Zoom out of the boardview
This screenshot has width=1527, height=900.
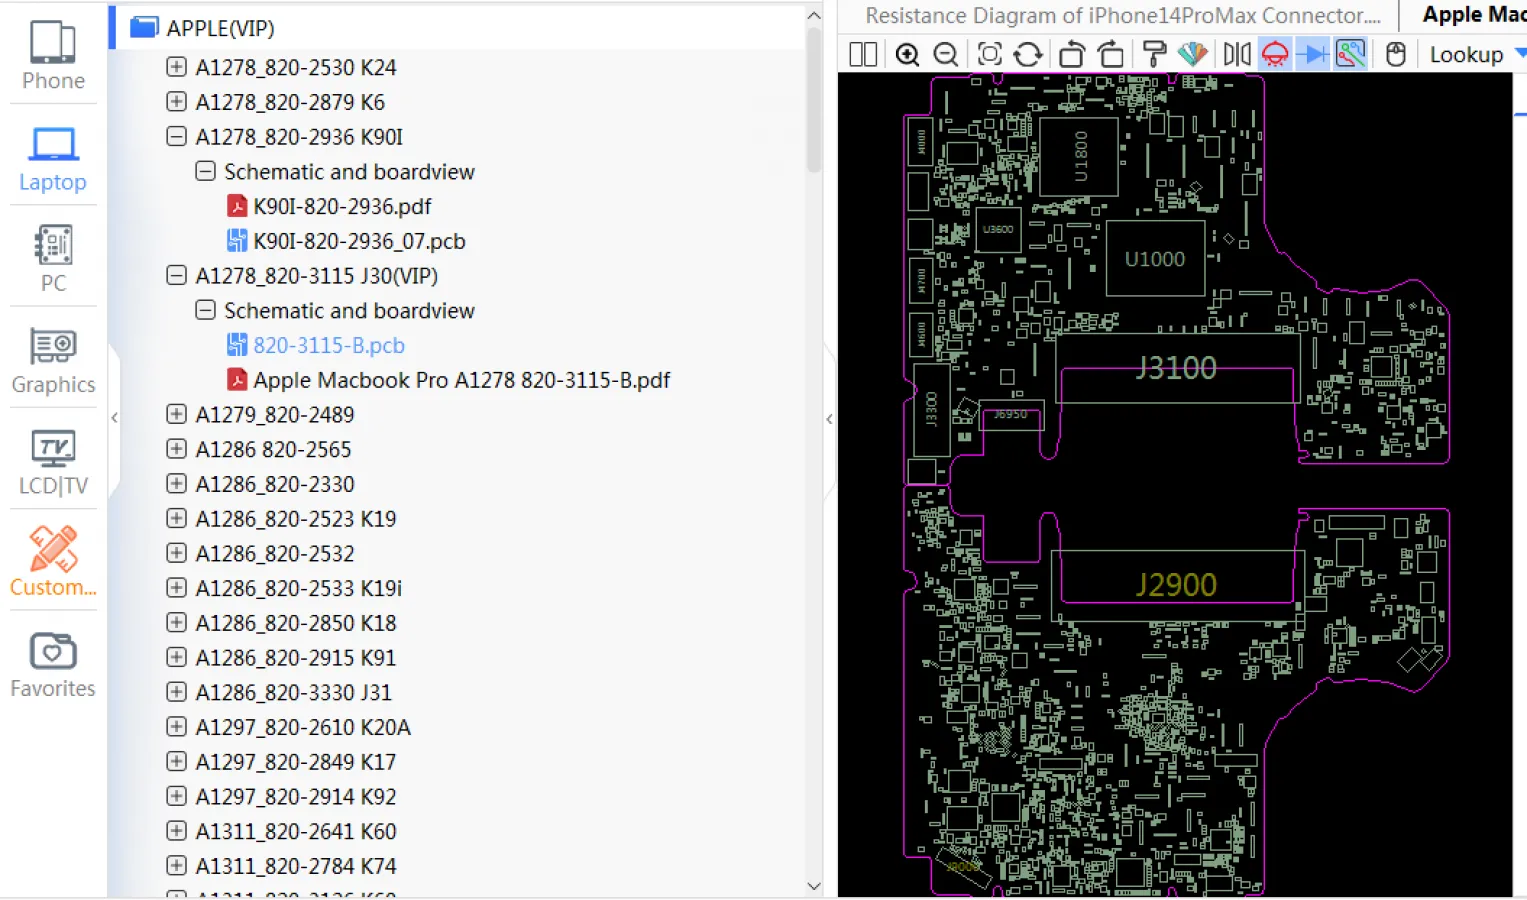(946, 54)
